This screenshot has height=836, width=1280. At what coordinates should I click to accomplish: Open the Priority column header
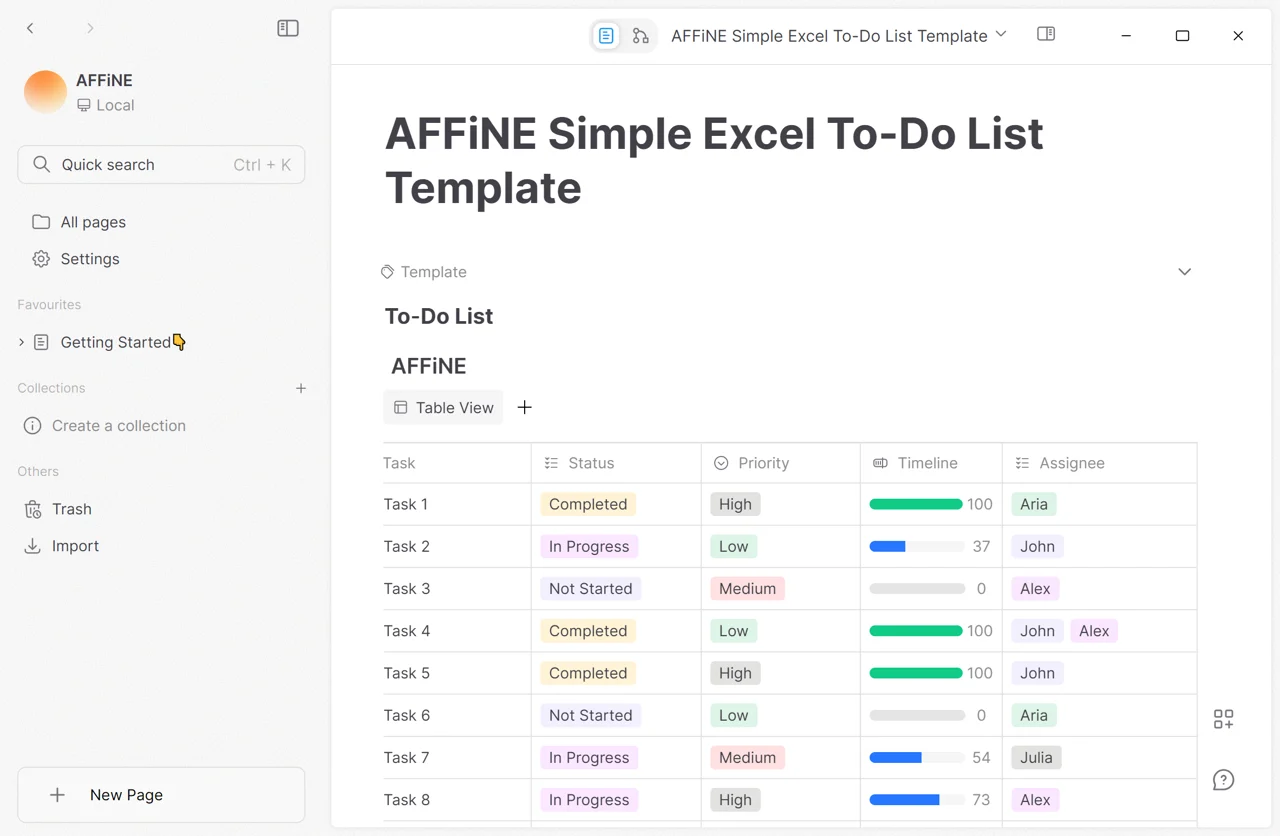click(781, 463)
